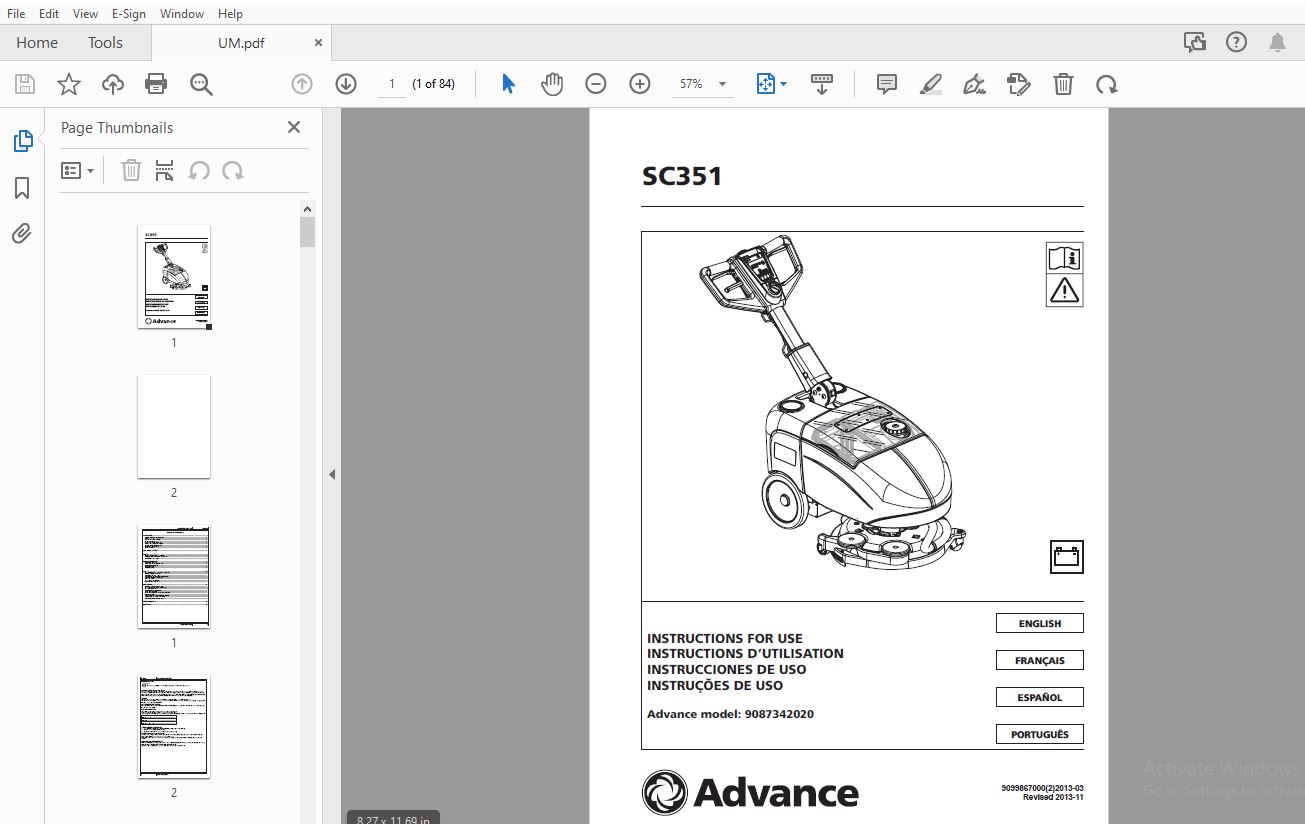This screenshot has width=1305, height=824.
Task: Activate the selection arrow tool
Action: 508,84
